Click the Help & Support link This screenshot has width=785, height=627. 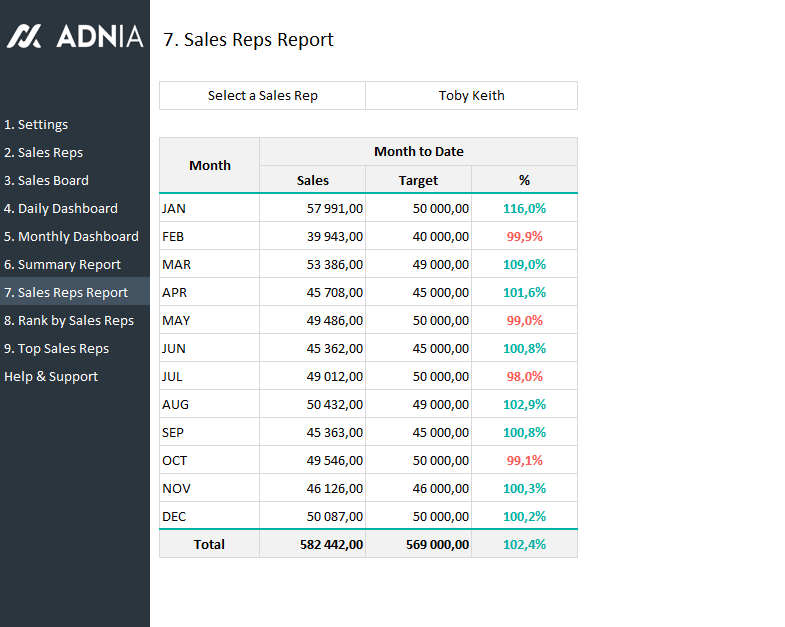pos(51,377)
